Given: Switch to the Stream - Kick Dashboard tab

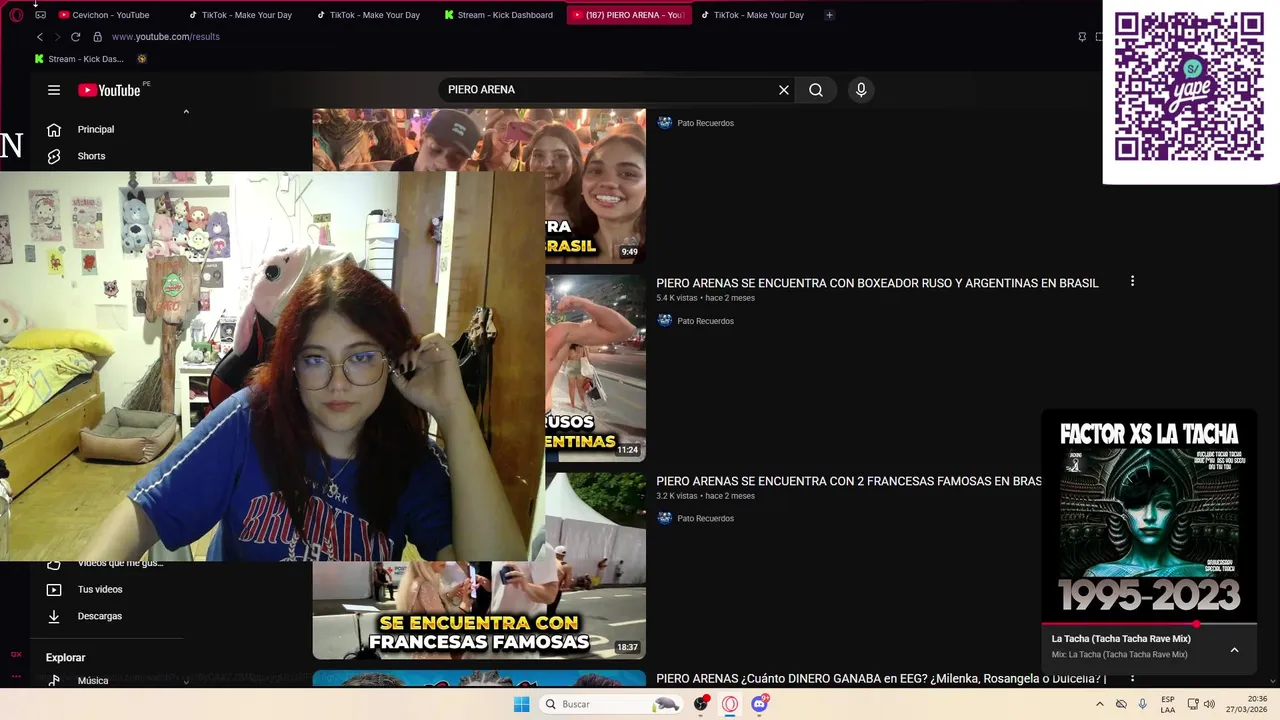Looking at the screenshot, I should (x=499, y=15).
